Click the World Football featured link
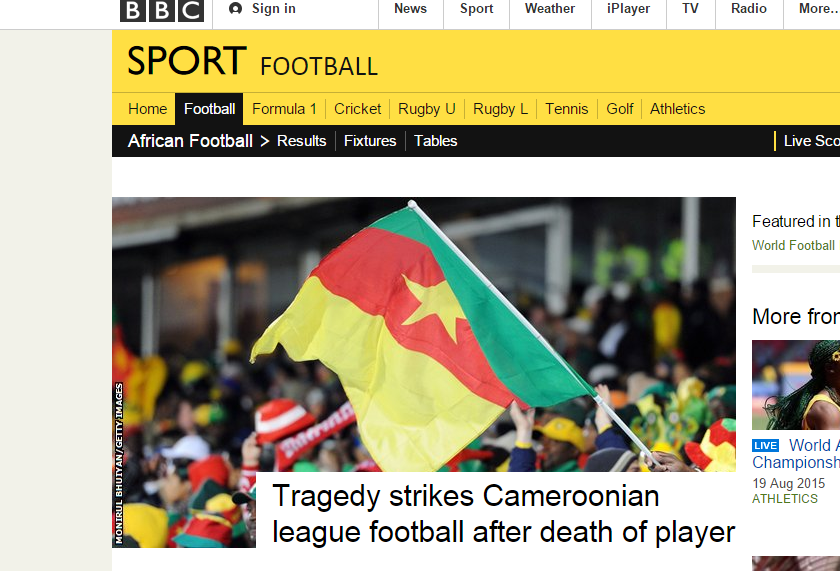Screen dimensions: 840x571 coord(793,245)
